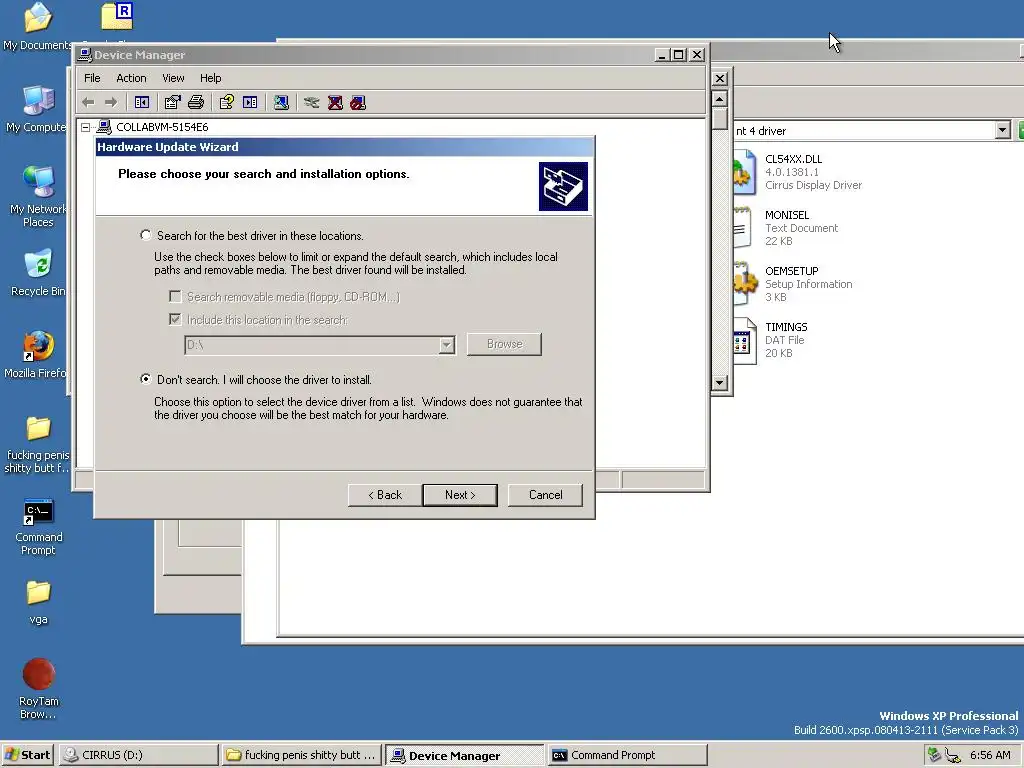
Task: Toggle 'Search removable media' checkbox
Action: click(175, 296)
